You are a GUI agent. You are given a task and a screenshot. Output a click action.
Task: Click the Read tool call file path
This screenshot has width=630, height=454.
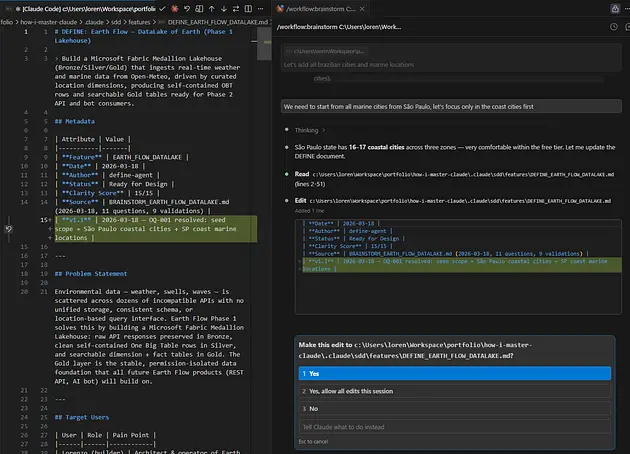[x=463, y=174]
